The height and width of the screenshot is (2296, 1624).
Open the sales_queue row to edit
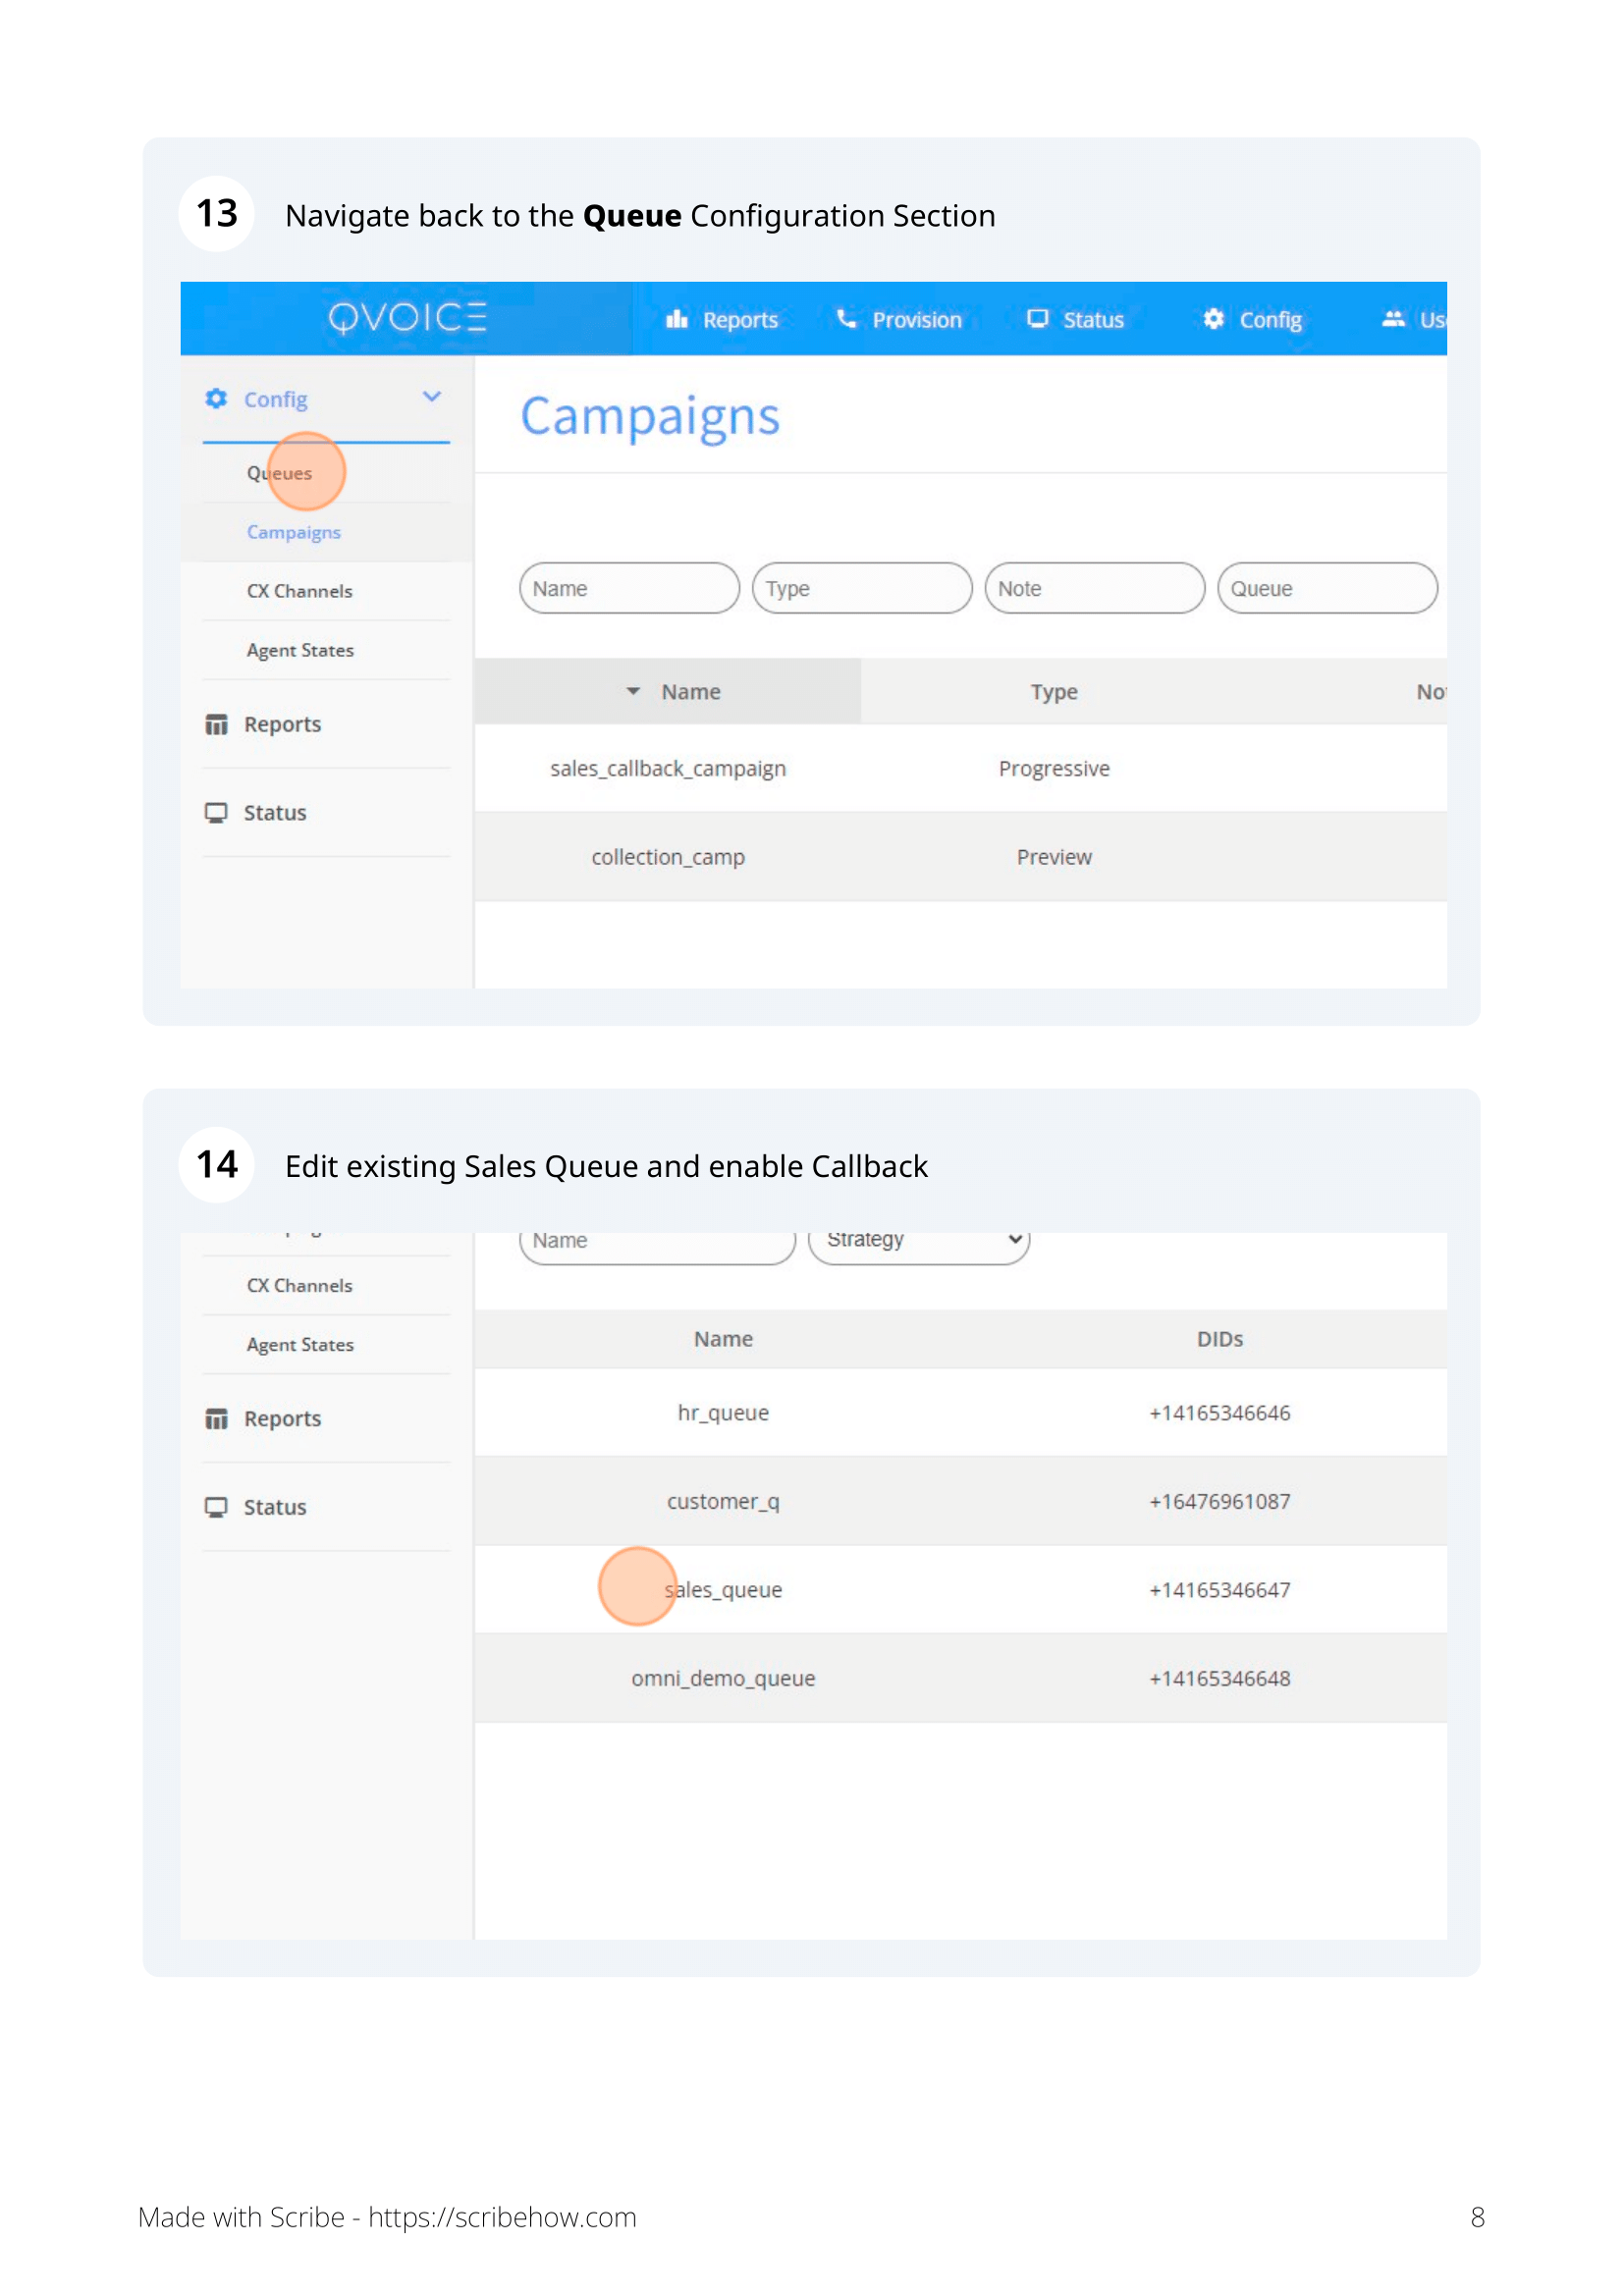pyautogui.click(x=960, y=1590)
